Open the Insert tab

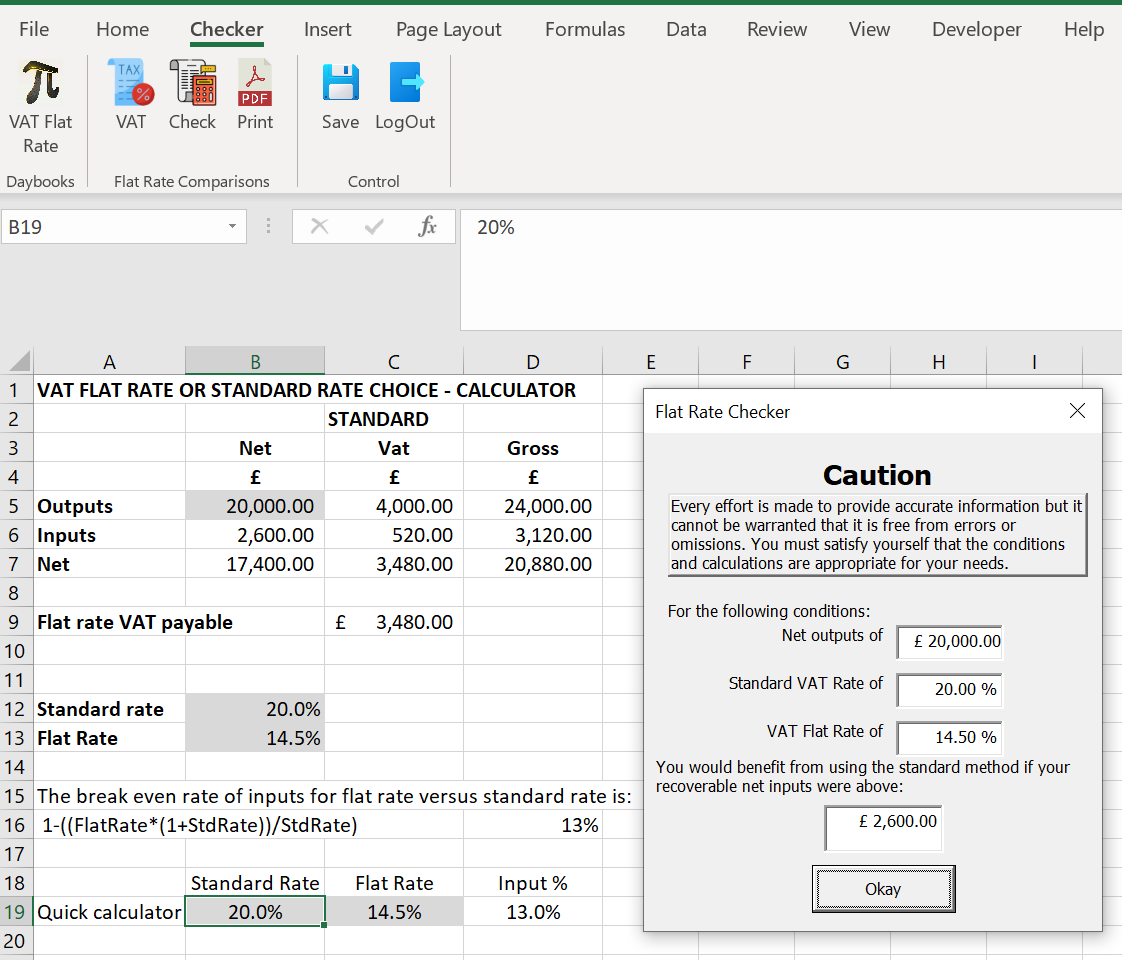click(x=328, y=29)
